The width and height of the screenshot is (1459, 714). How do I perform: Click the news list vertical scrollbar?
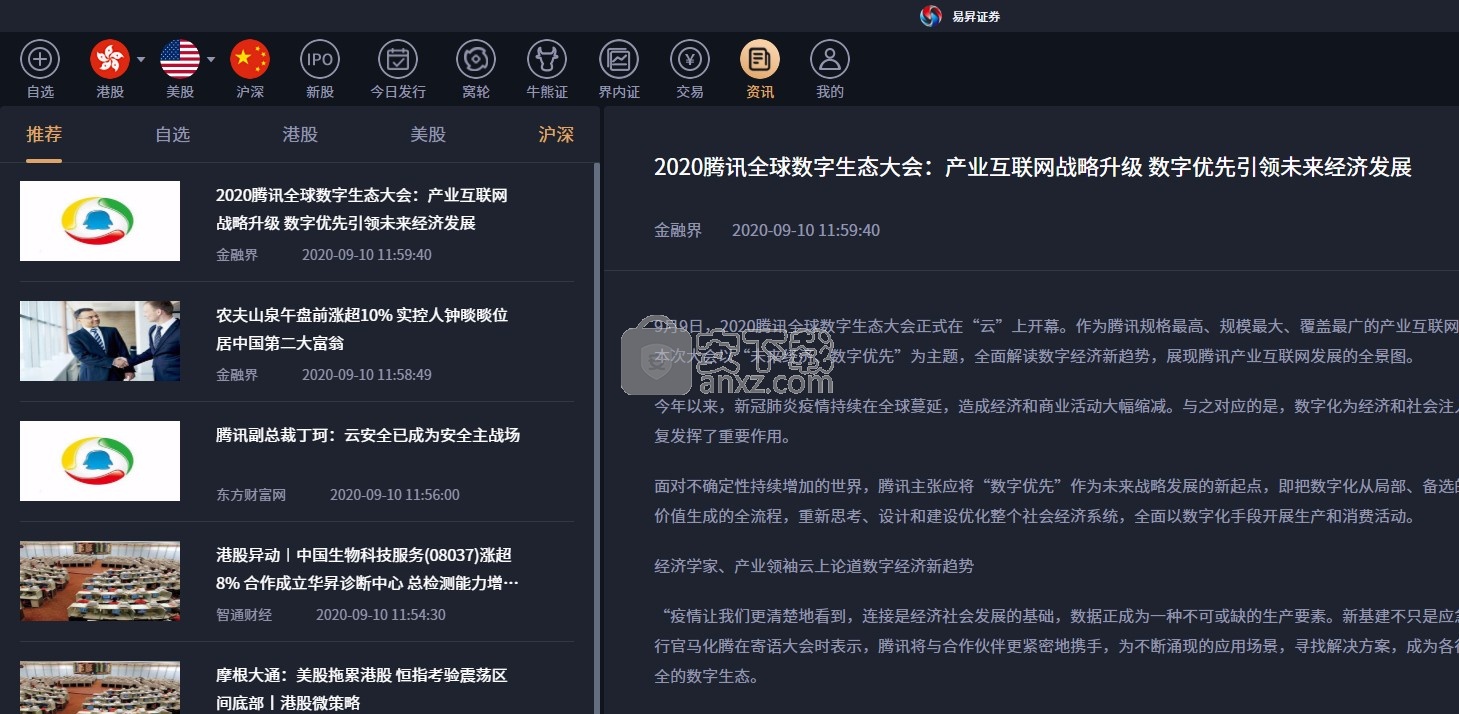point(597,438)
